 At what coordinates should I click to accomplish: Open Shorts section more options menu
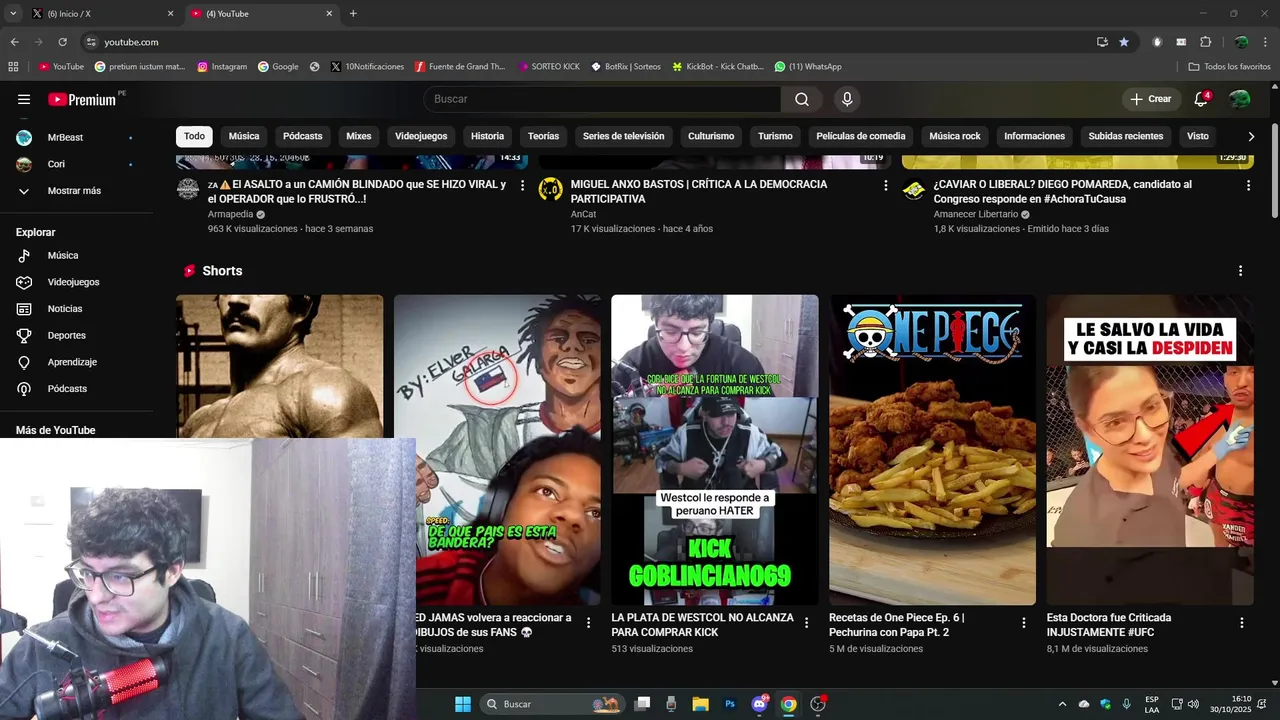1240,271
